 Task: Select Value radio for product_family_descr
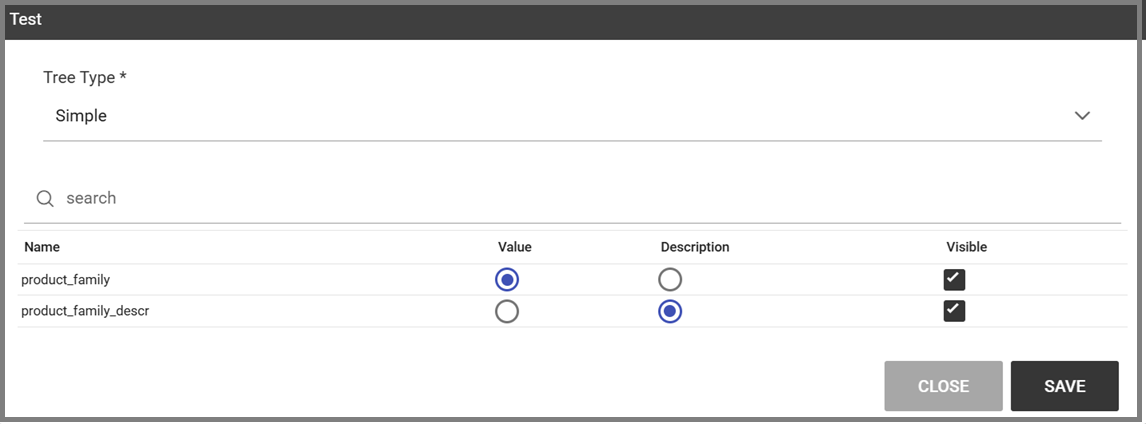coord(506,311)
